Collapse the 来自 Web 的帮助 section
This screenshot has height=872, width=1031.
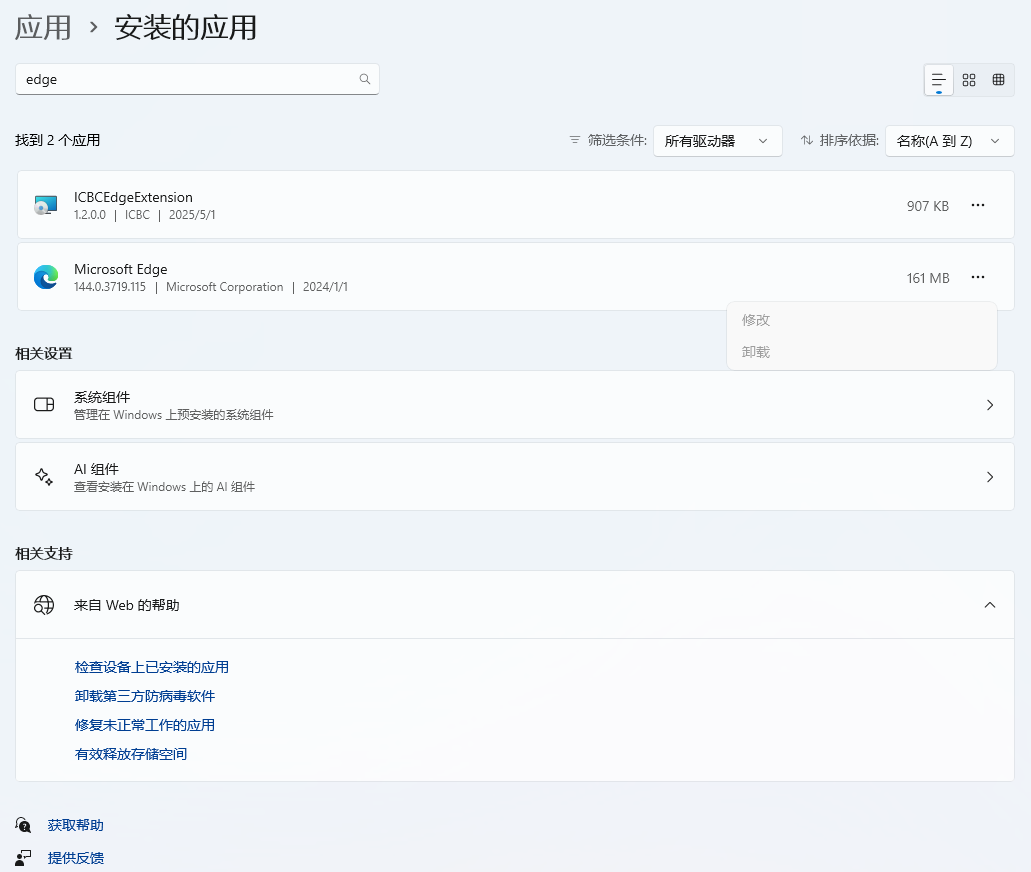[x=990, y=605]
